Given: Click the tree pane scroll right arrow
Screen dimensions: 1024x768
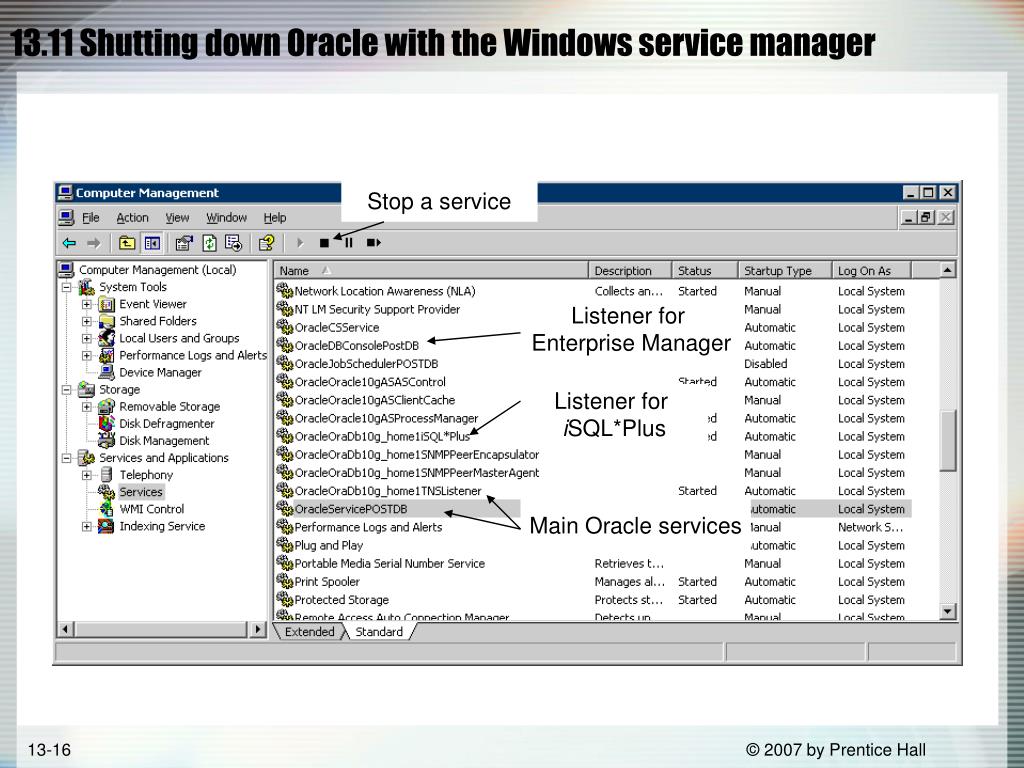Looking at the screenshot, I should click(258, 630).
